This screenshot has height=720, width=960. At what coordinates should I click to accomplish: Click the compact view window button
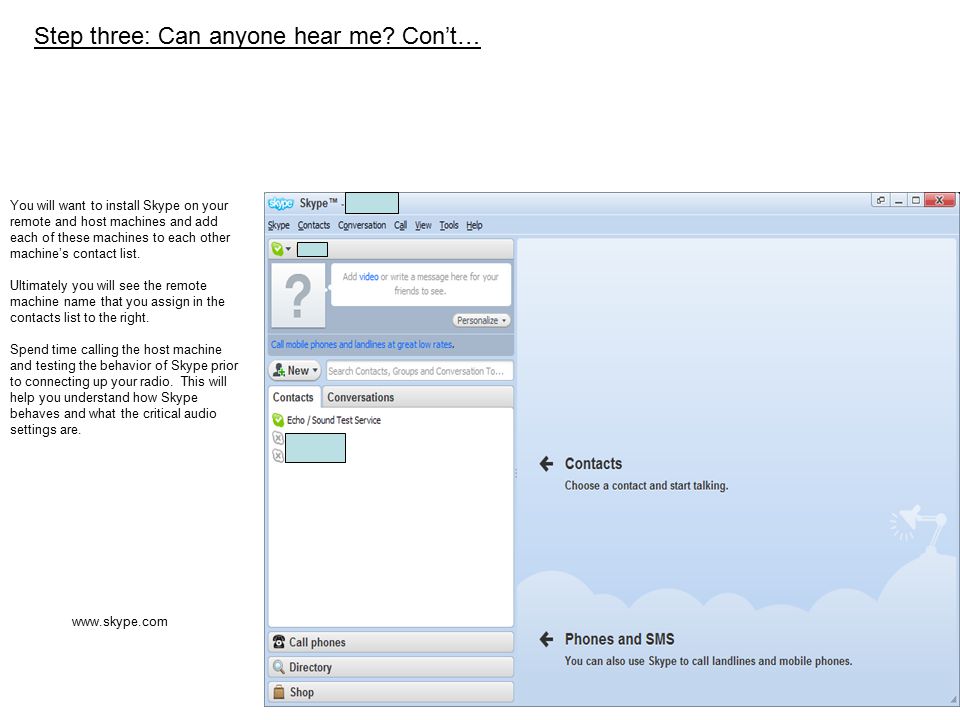point(880,200)
